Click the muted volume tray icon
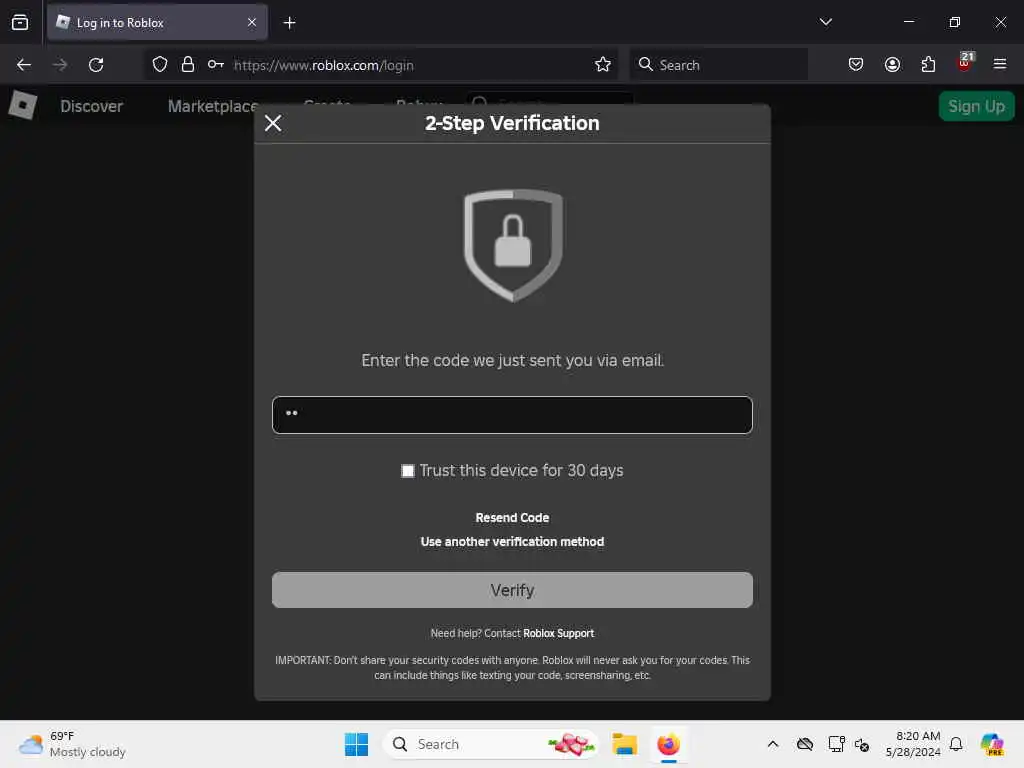 862,744
